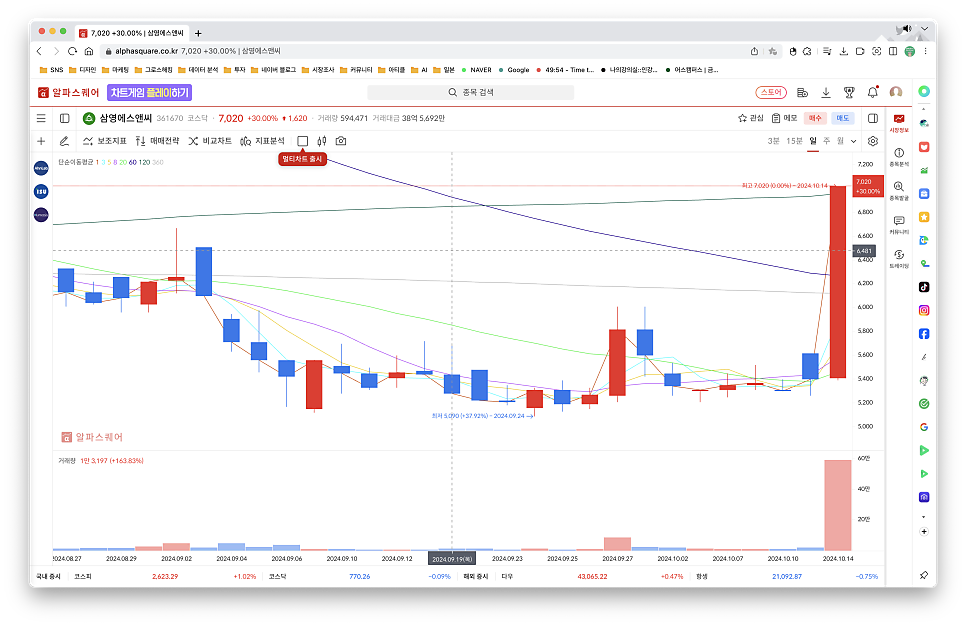Toggle the 60-day moving average line

pos(132,162)
